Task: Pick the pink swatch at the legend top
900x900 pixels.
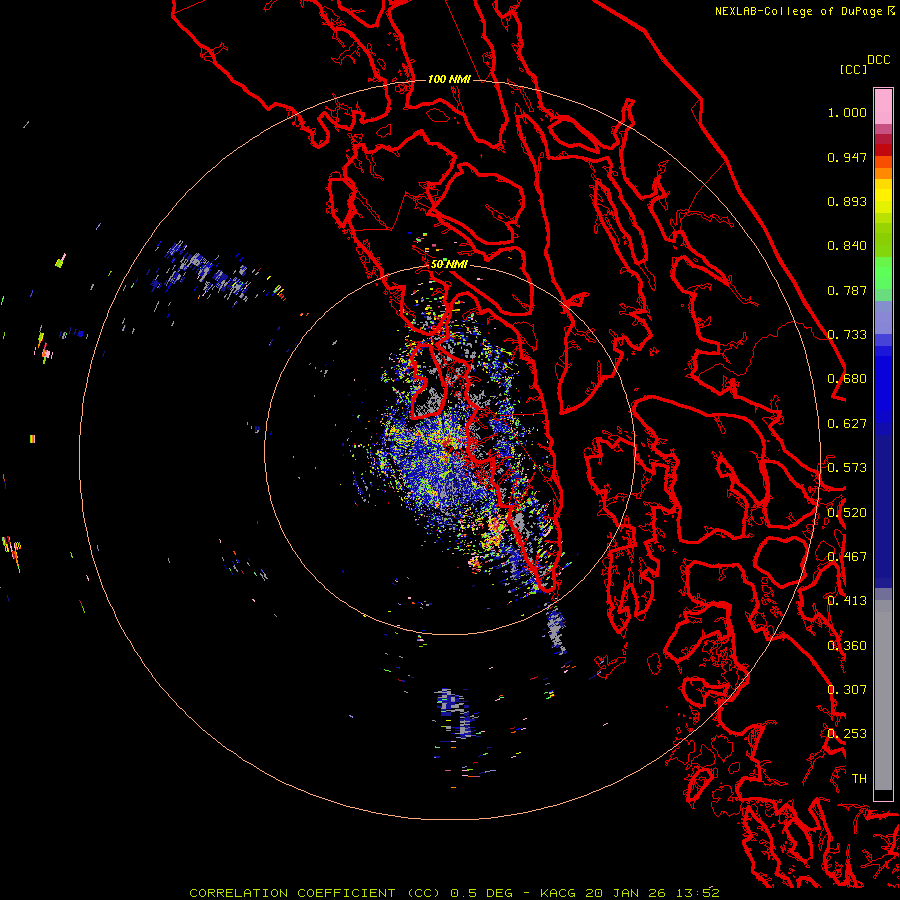Action: [x=883, y=106]
